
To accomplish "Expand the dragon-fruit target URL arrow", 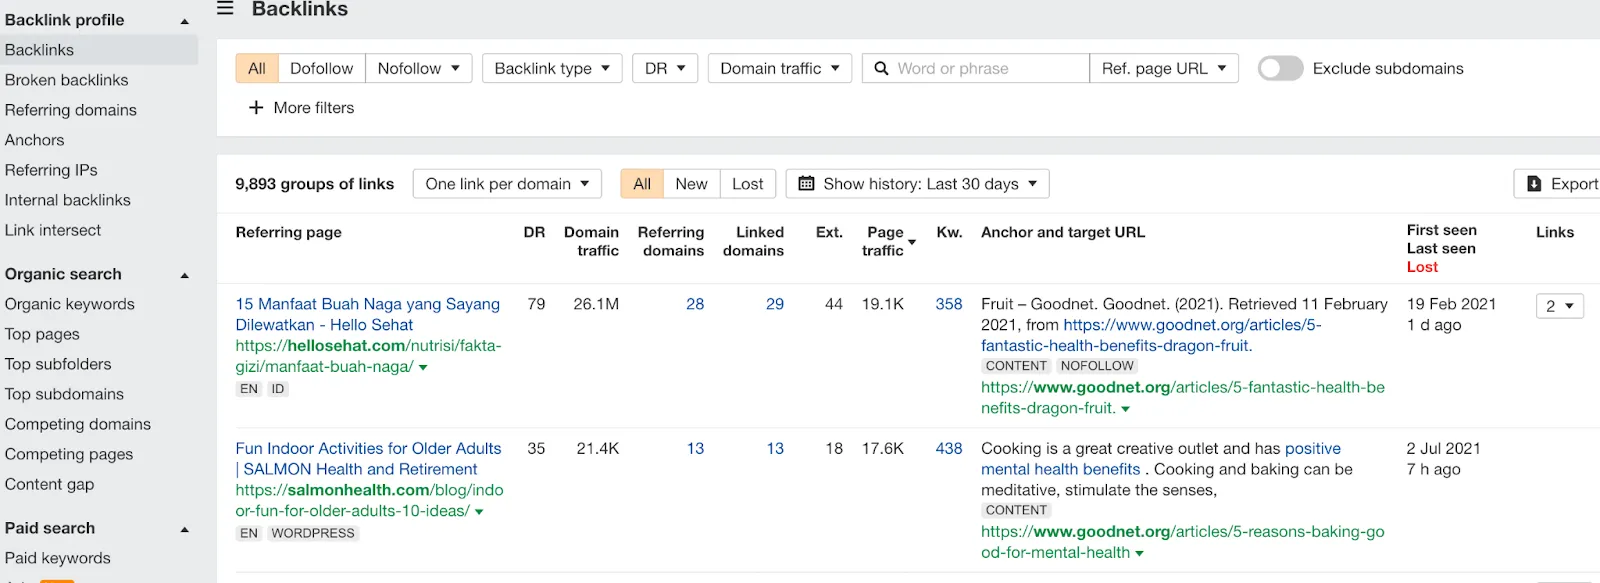I will pos(1125,409).
